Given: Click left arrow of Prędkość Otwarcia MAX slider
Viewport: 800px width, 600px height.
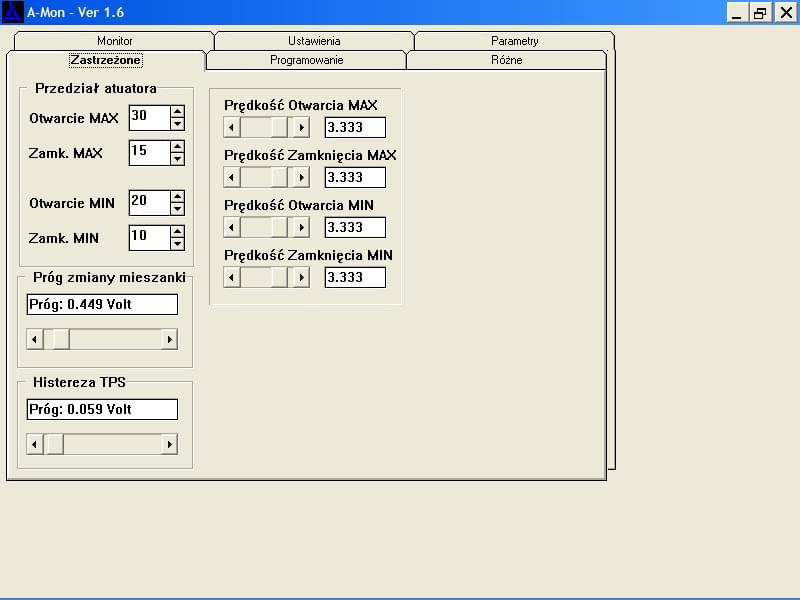Looking at the screenshot, I should tap(232, 127).
